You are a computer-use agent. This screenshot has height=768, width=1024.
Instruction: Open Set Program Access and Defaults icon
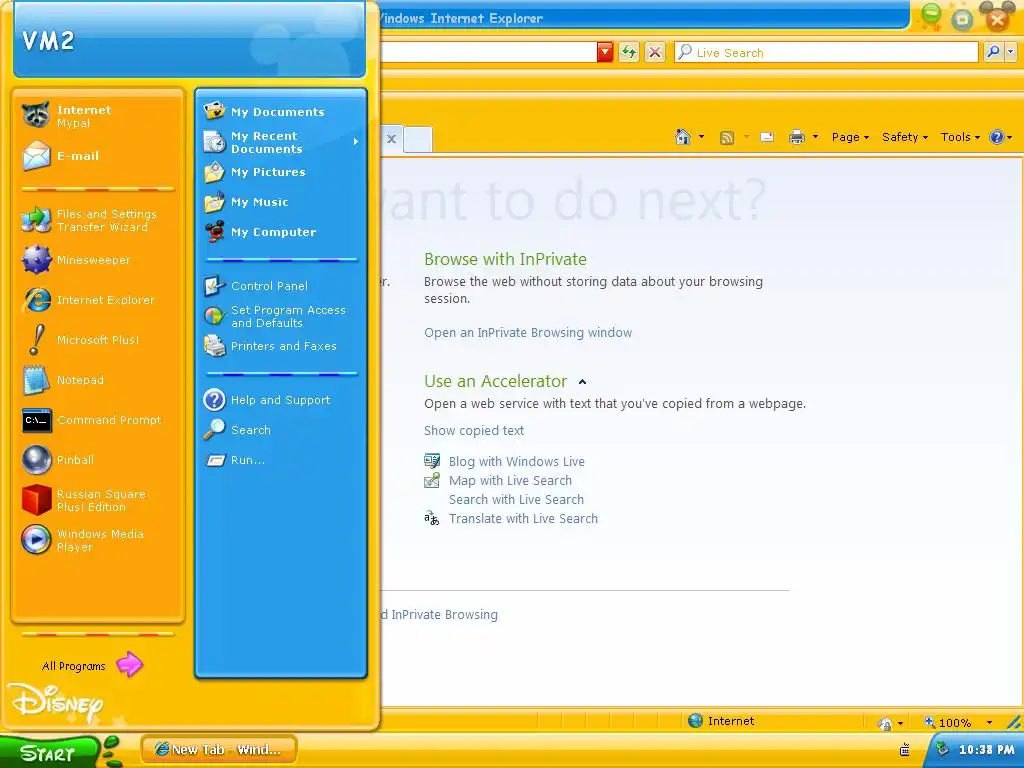point(214,316)
